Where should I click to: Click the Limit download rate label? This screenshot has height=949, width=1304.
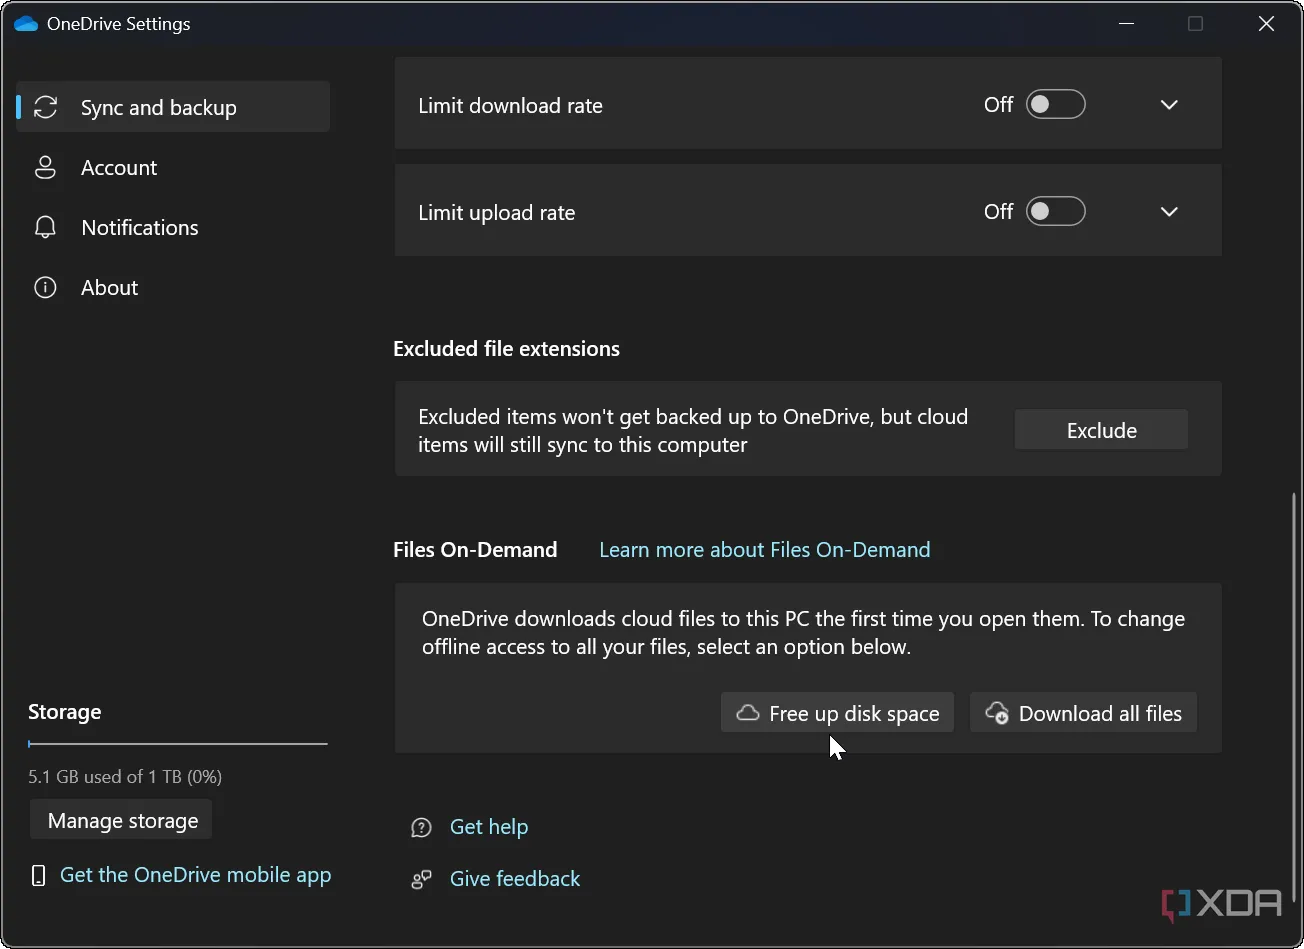(510, 105)
